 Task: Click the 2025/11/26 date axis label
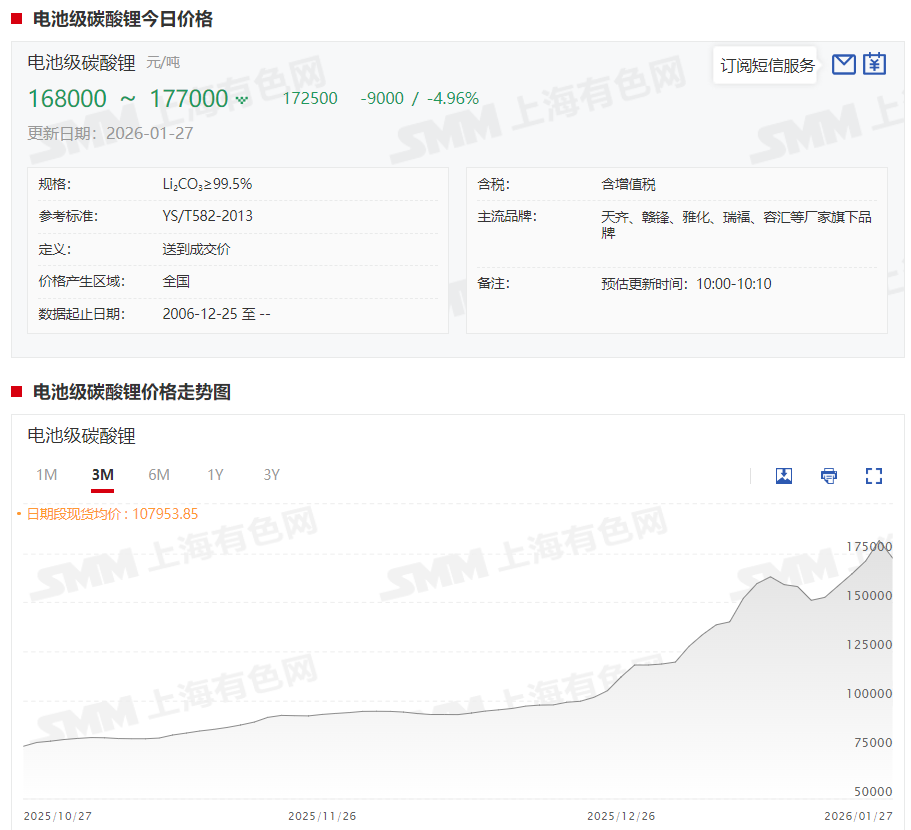coord(322,816)
